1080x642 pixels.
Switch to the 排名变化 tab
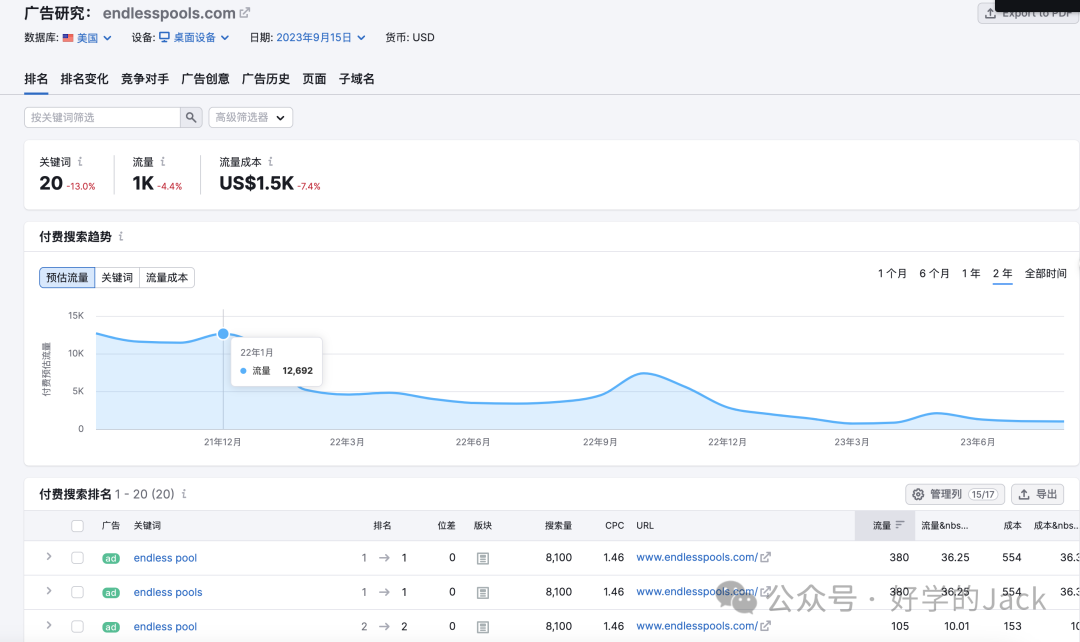point(84,79)
